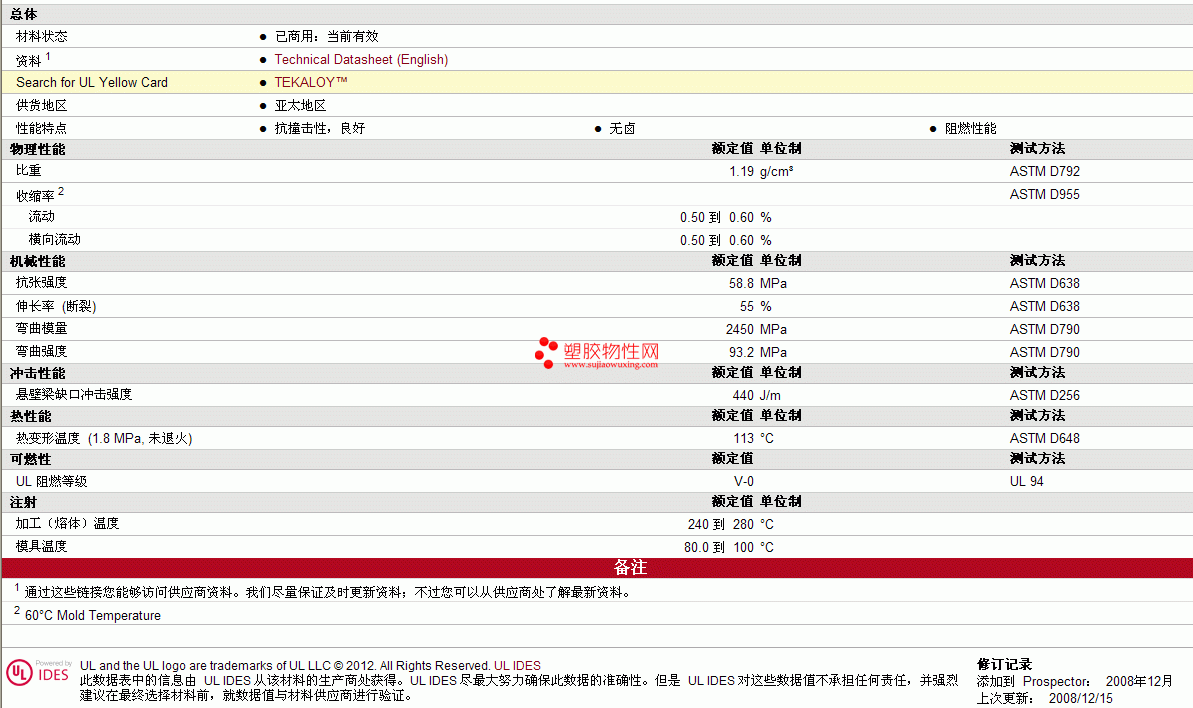
Task: Click the 加工（熔体）温度 row label
Action: coord(68,524)
